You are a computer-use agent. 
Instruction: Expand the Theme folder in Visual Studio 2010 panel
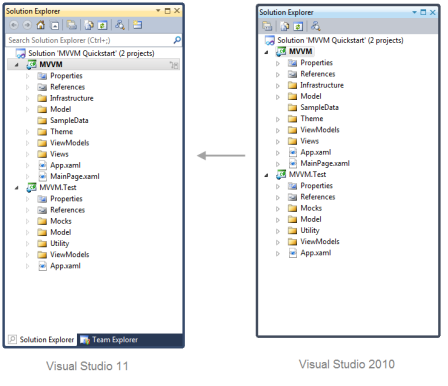pos(278,119)
